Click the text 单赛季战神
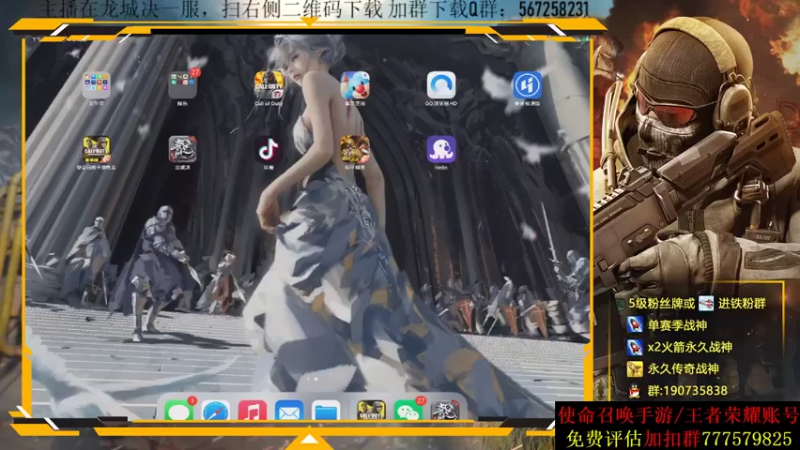 coord(677,325)
